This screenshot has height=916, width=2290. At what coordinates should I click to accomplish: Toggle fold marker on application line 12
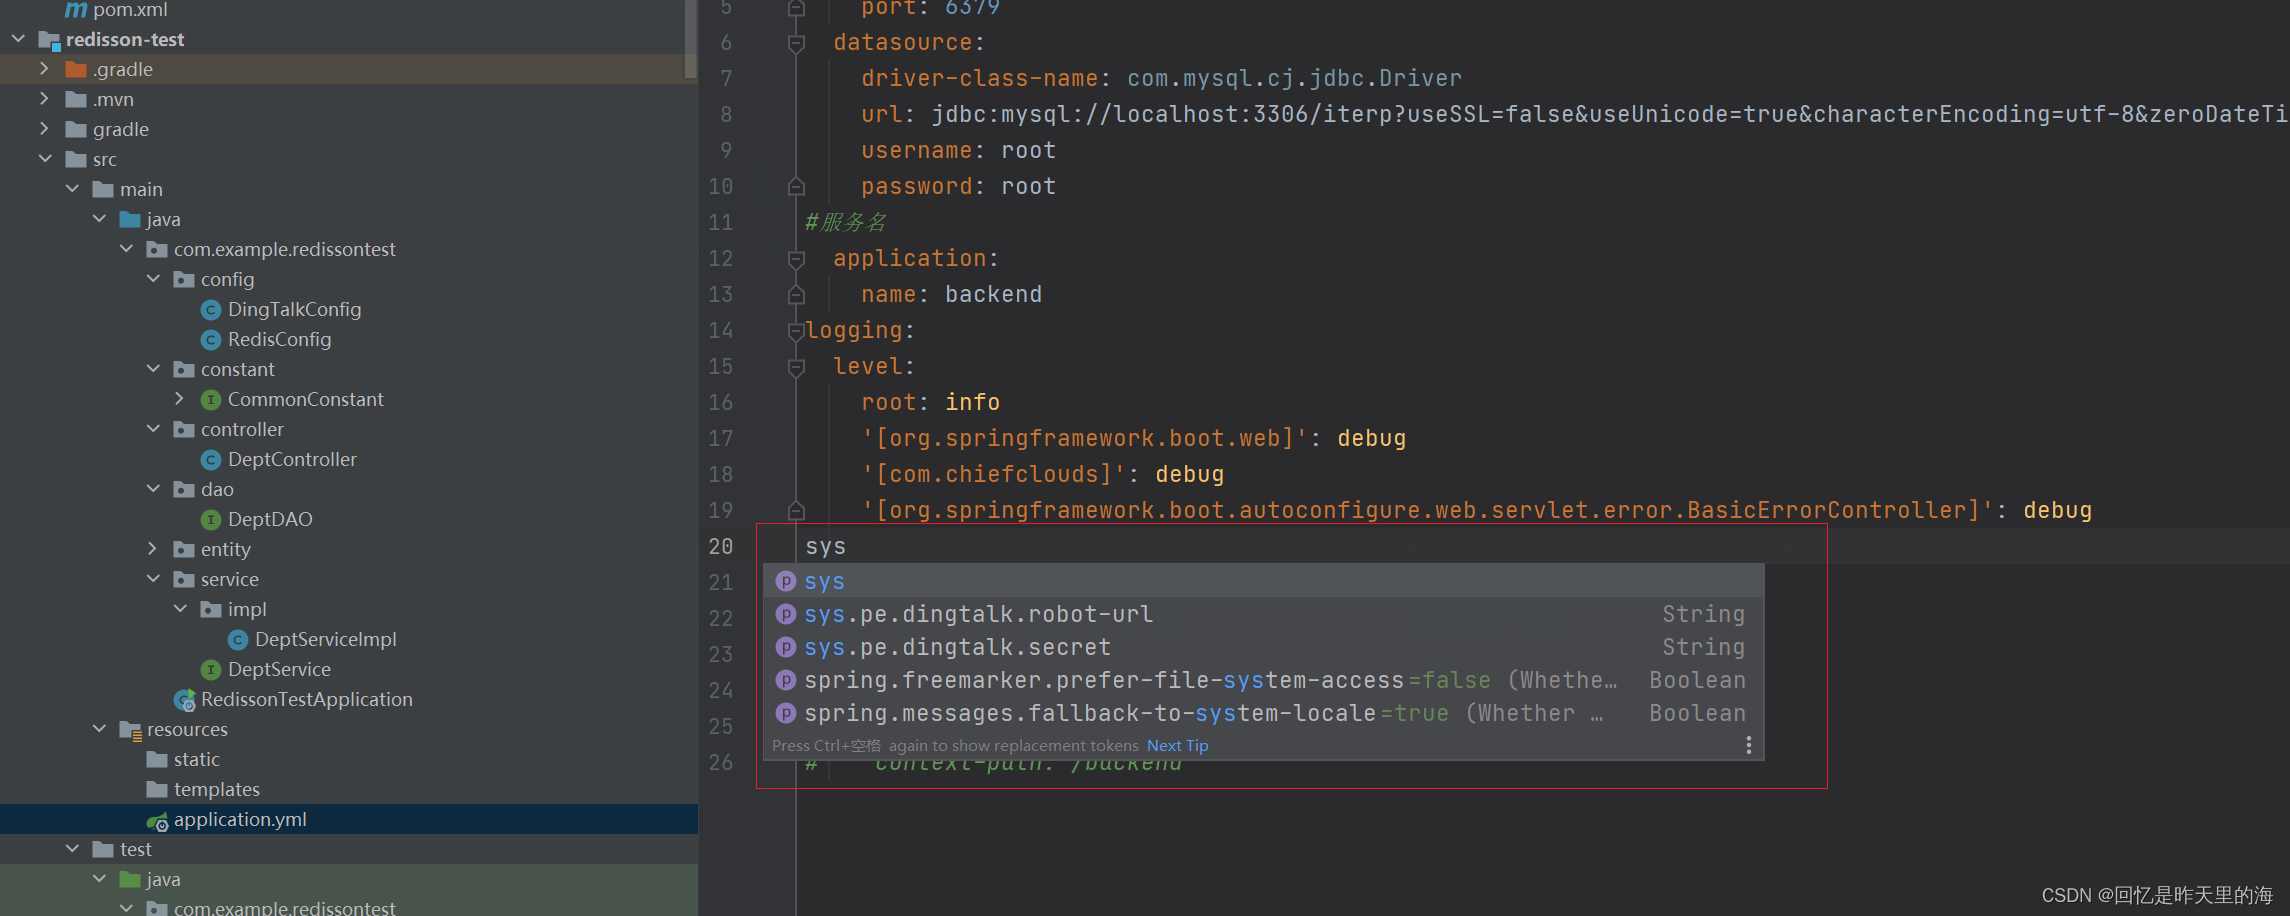click(796, 259)
